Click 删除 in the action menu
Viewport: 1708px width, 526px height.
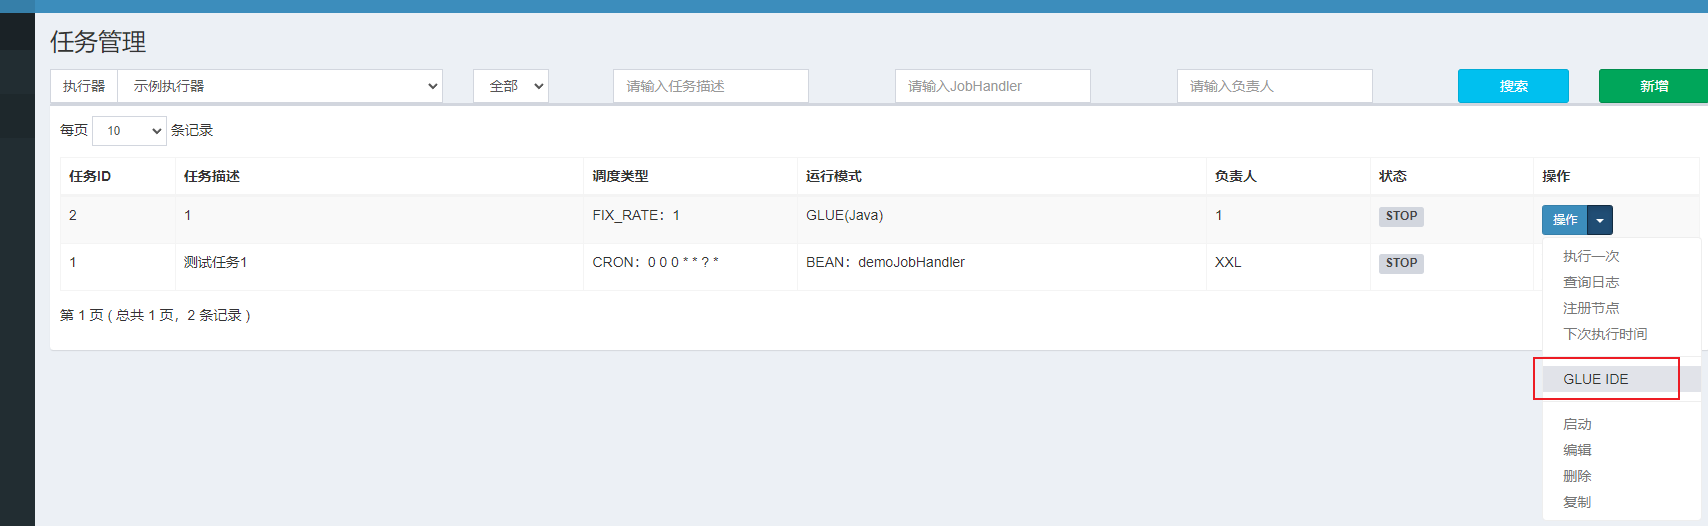coord(1577,476)
